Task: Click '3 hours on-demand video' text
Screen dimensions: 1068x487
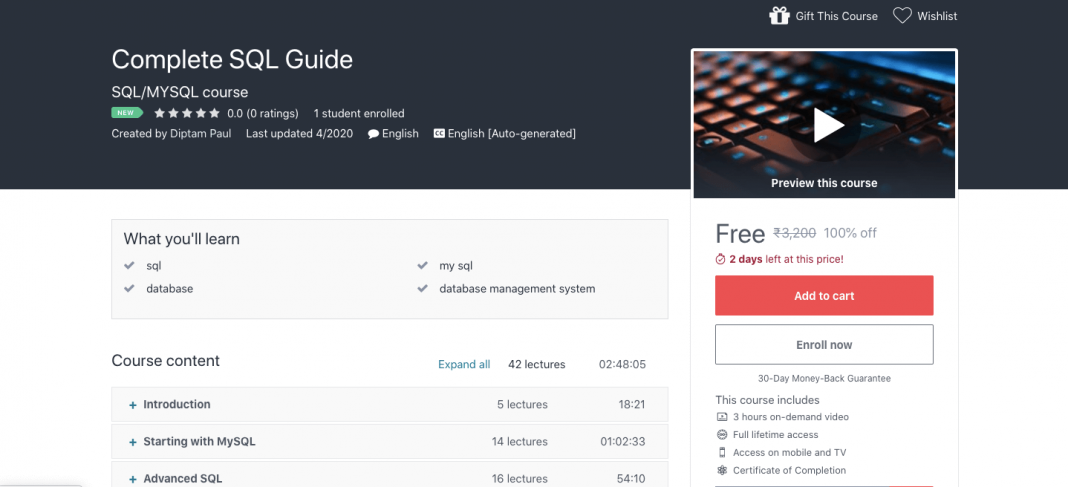Action: (791, 417)
